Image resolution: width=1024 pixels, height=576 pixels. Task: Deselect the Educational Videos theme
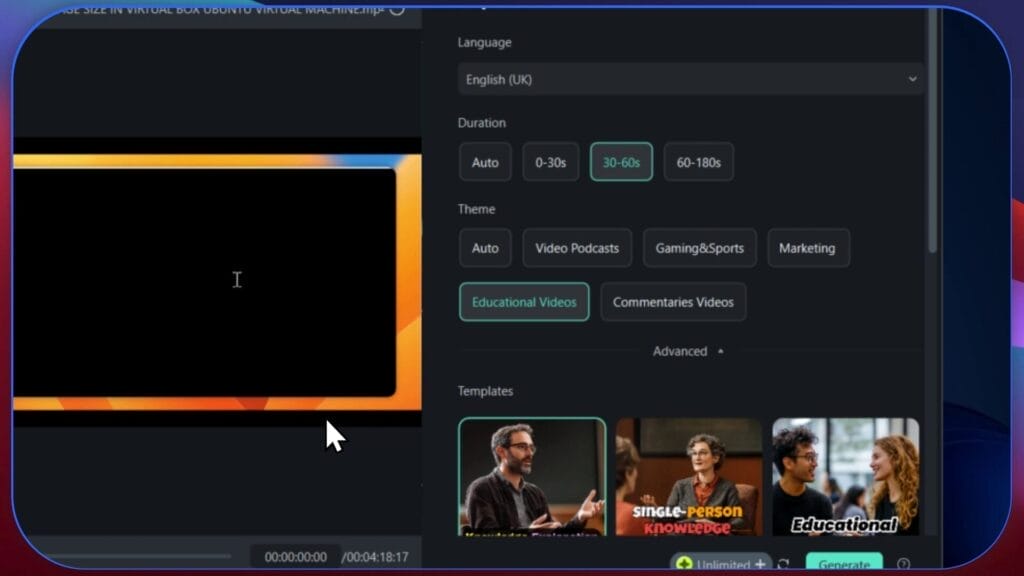tap(523, 301)
